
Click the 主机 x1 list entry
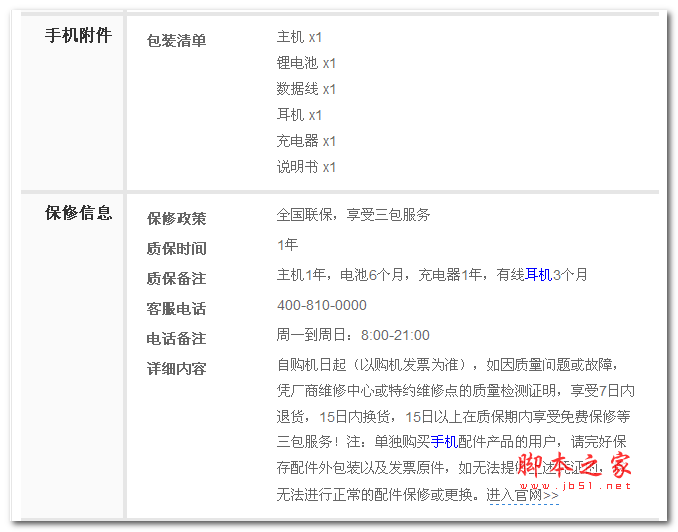click(299, 37)
